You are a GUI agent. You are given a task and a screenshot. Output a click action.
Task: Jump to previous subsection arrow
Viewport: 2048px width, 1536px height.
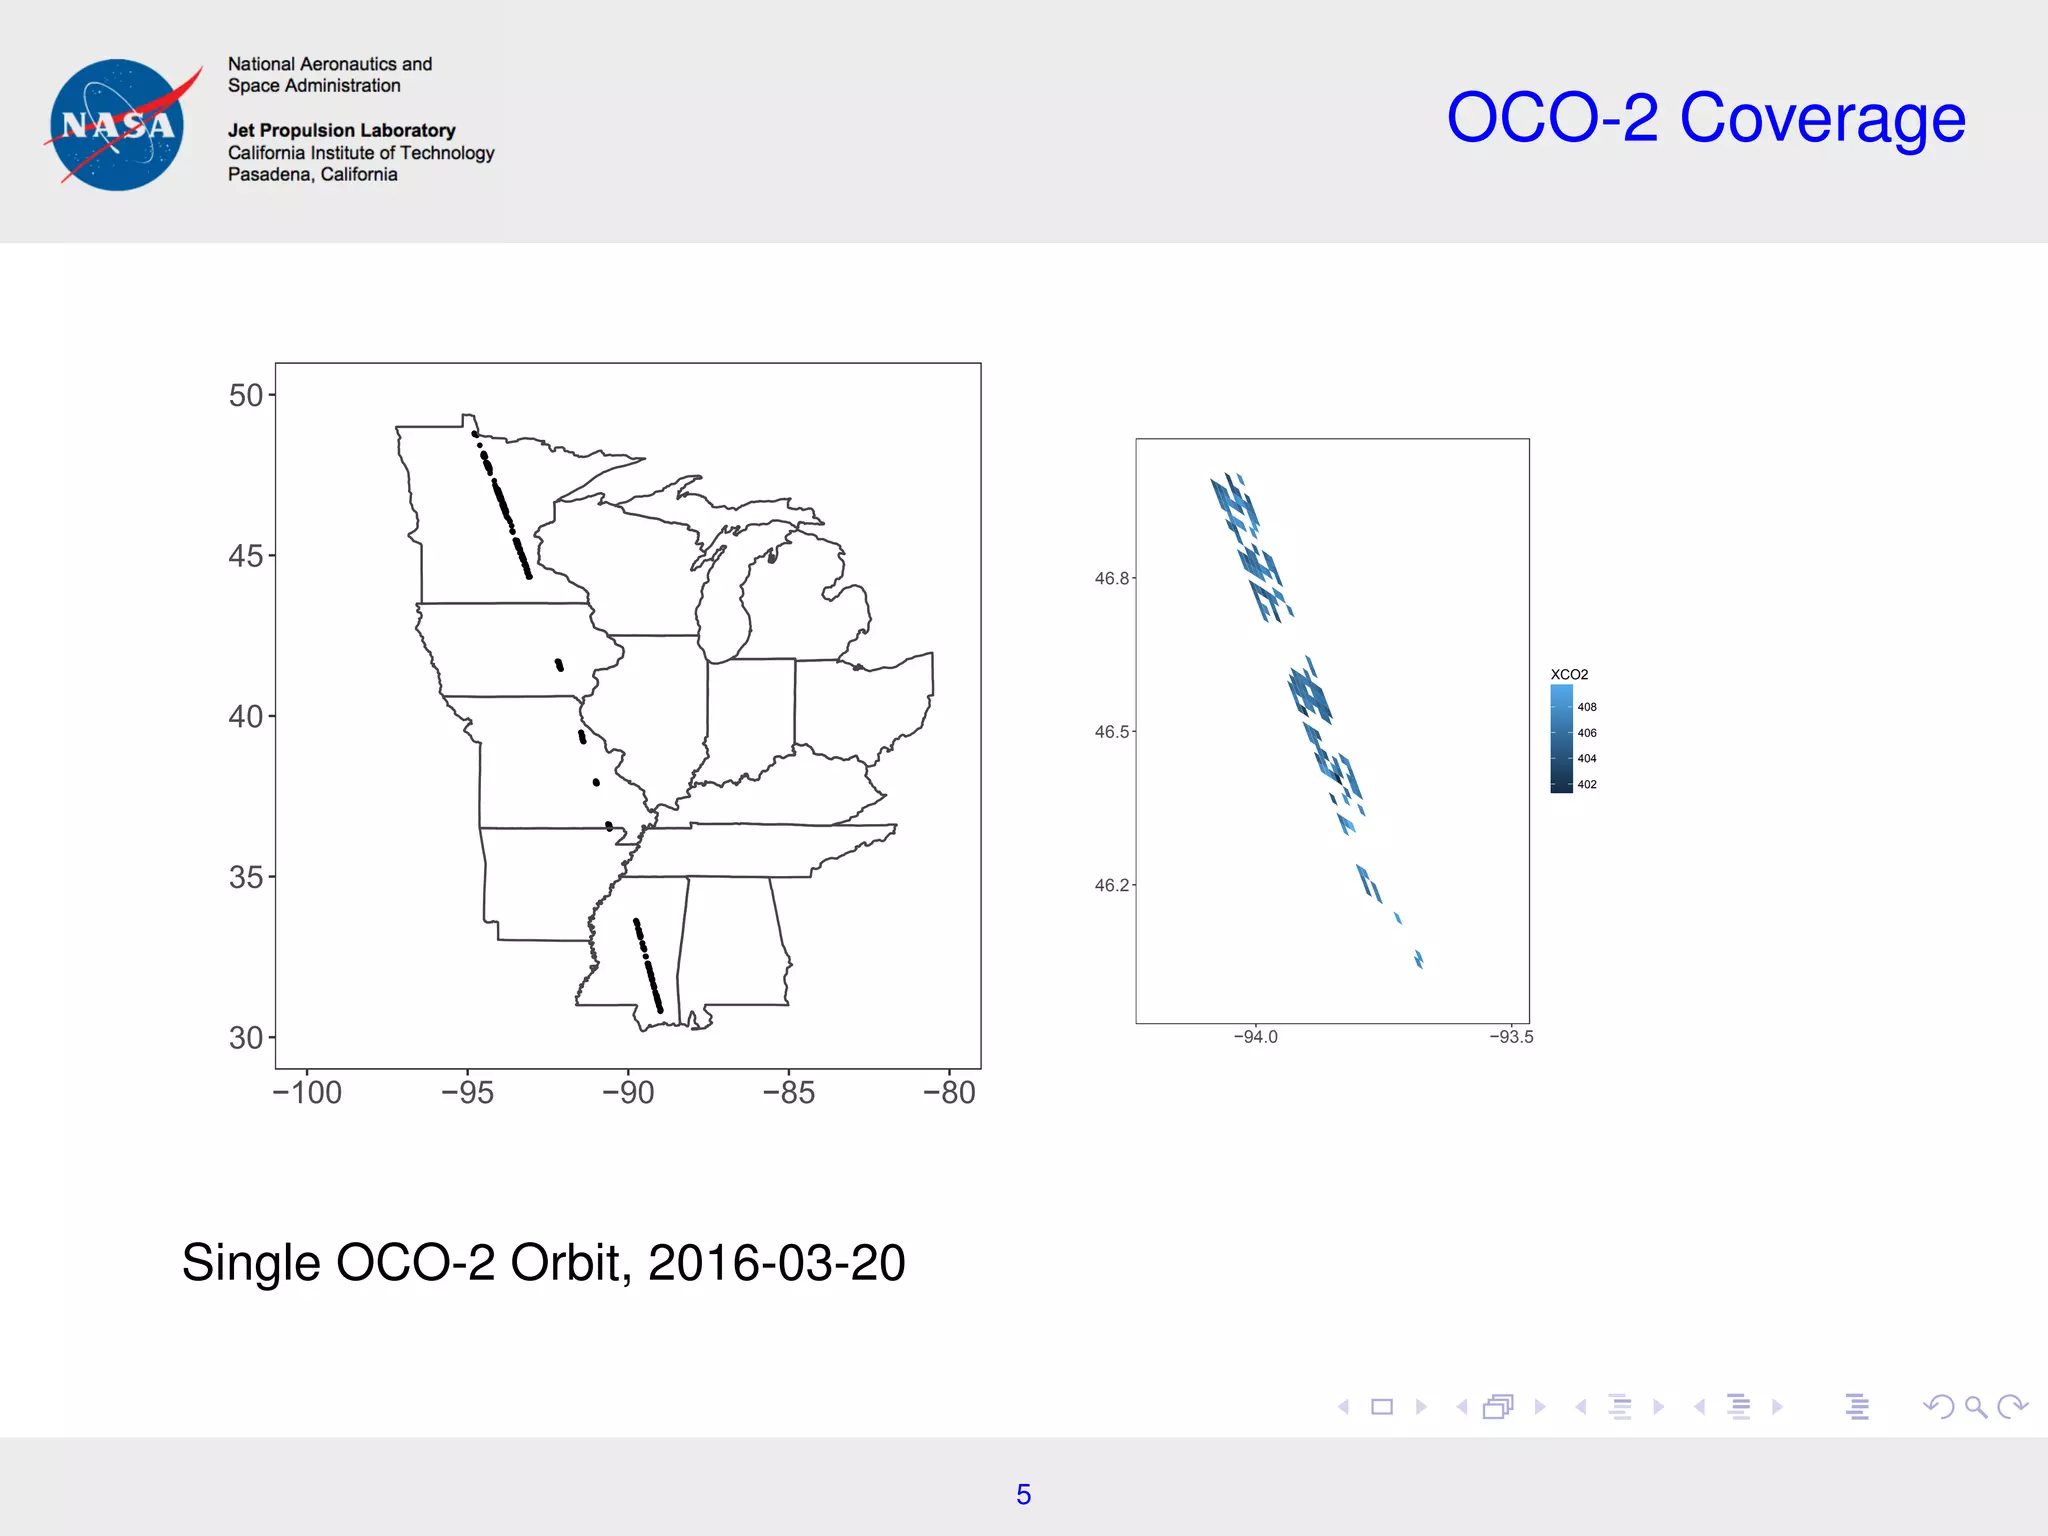point(1581,1407)
